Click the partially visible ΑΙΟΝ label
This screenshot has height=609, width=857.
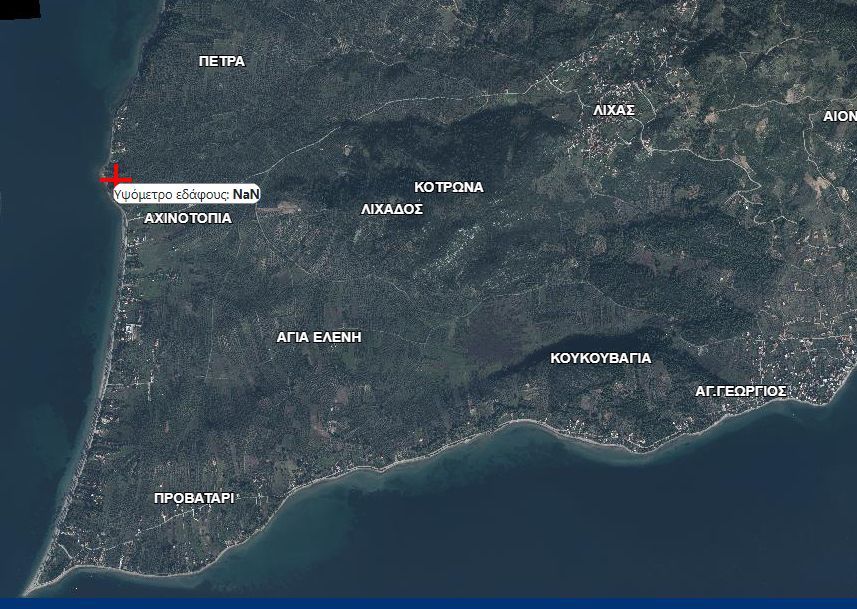pos(839,116)
